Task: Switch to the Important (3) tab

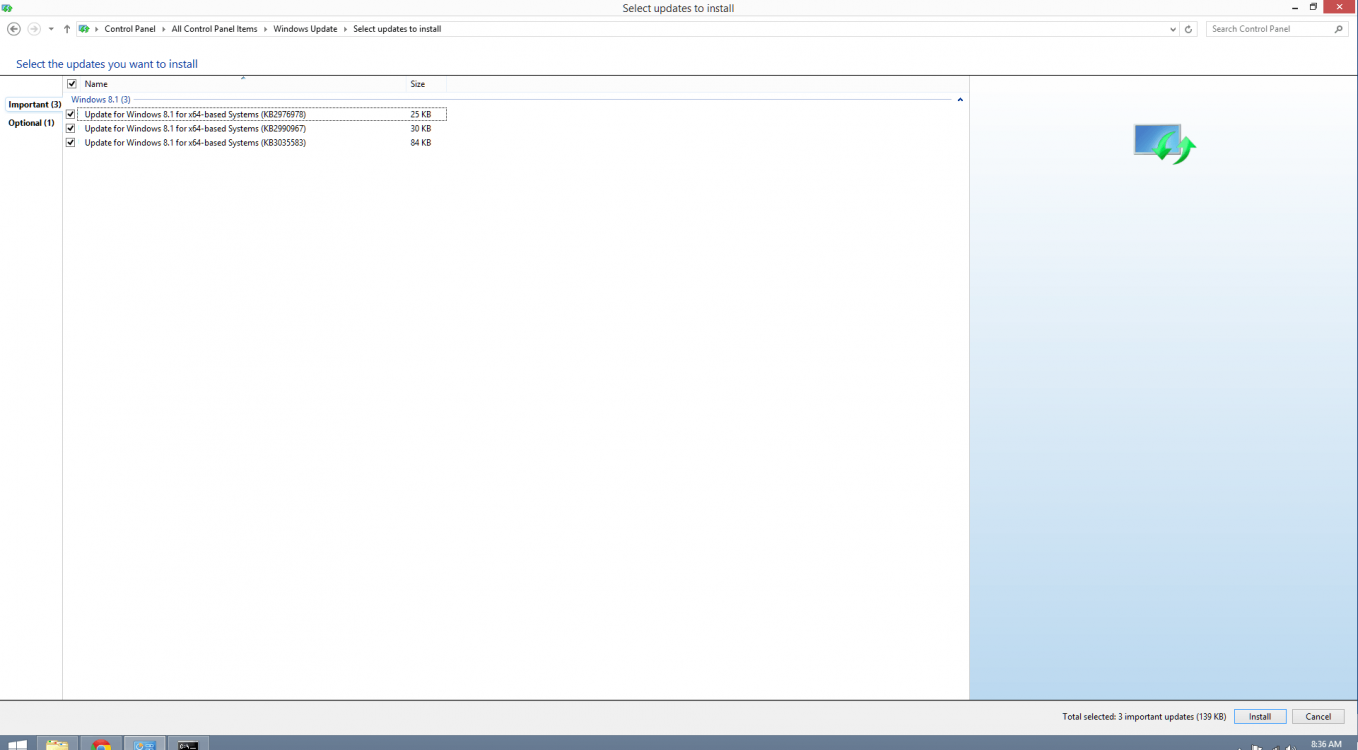Action: pyautogui.click(x=34, y=104)
